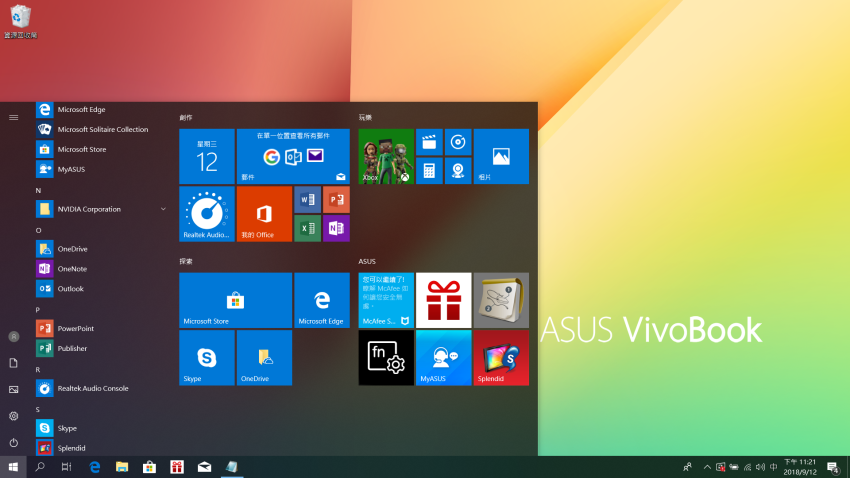Open MyASUS from app list
The width and height of the screenshot is (850, 478).
click(101, 169)
